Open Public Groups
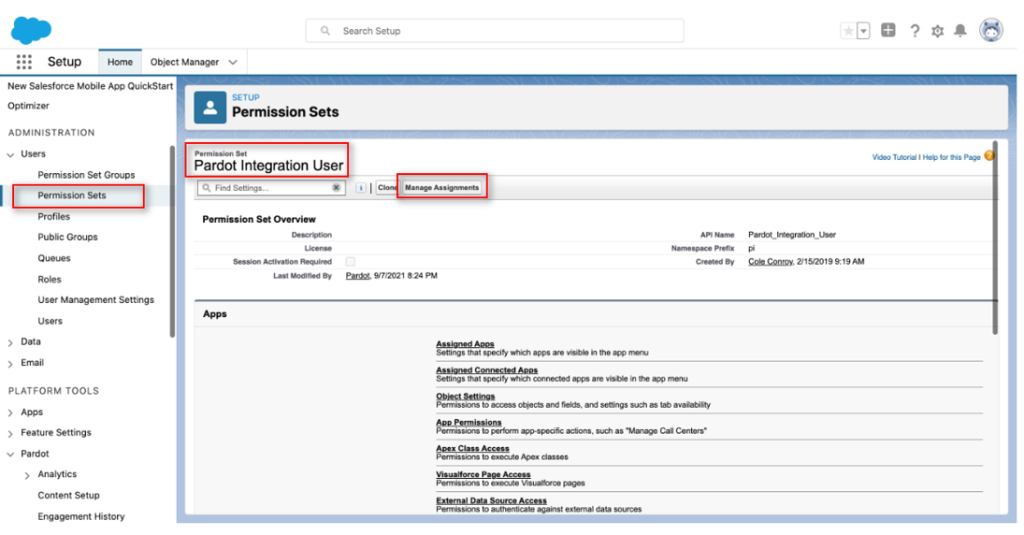The height and width of the screenshot is (535, 1024). tap(67, 236)
